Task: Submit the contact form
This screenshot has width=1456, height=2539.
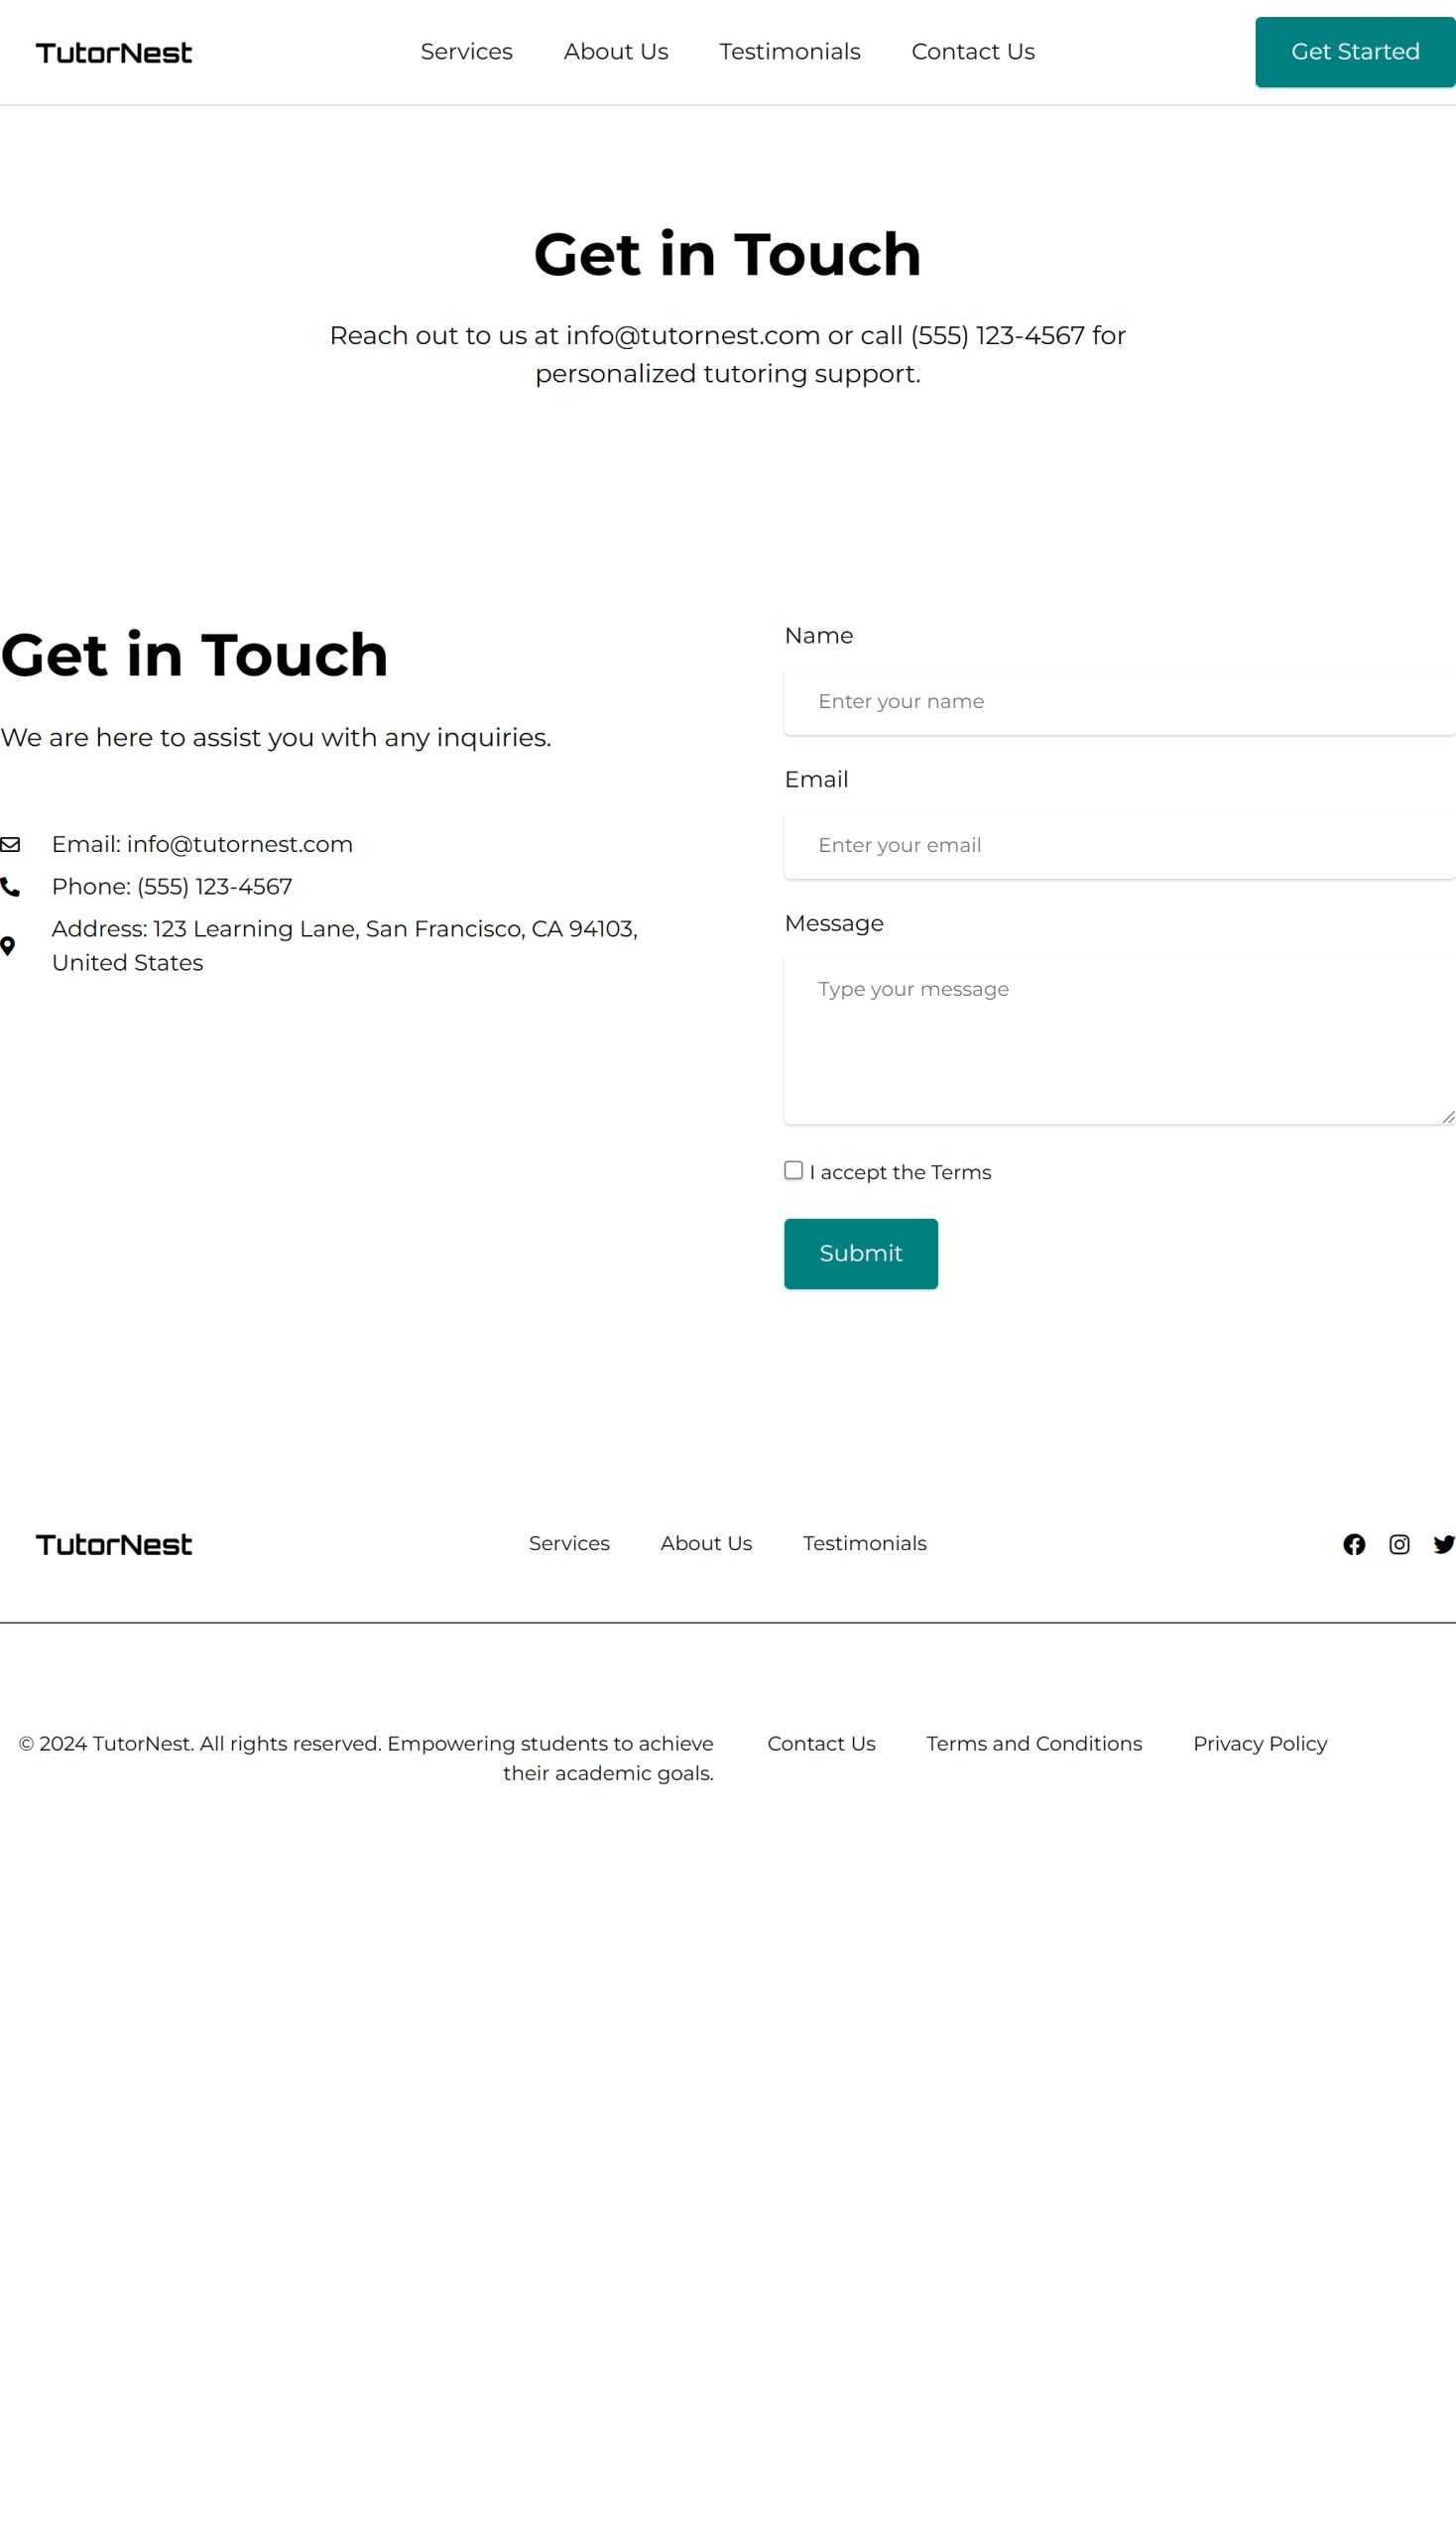Action: 860,1253
